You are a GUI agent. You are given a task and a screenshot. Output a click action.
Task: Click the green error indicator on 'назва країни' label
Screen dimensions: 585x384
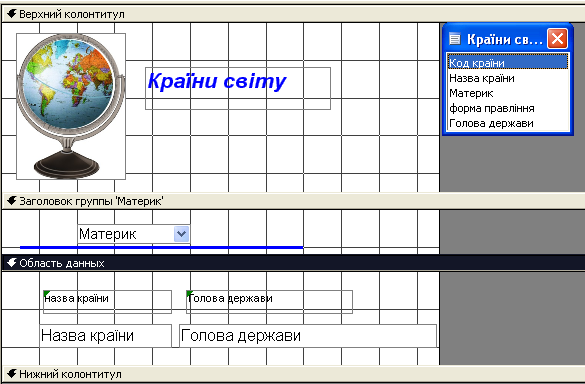46,293
